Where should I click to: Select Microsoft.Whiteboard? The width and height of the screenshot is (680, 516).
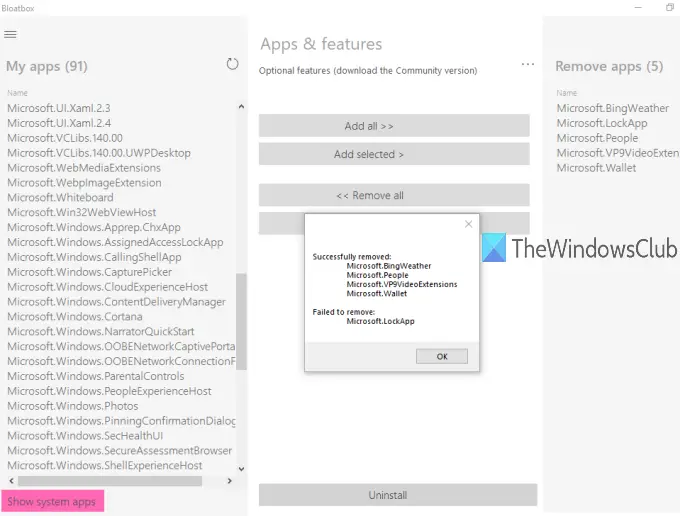60,197
